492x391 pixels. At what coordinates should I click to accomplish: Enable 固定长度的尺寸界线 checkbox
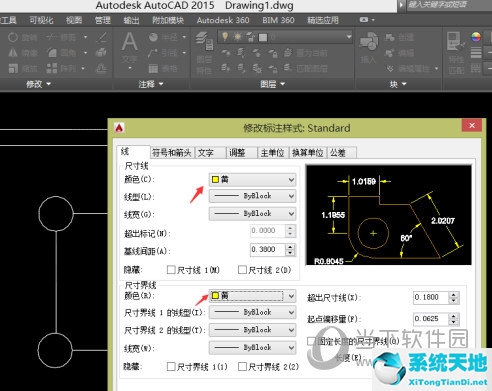click(311, 341)
